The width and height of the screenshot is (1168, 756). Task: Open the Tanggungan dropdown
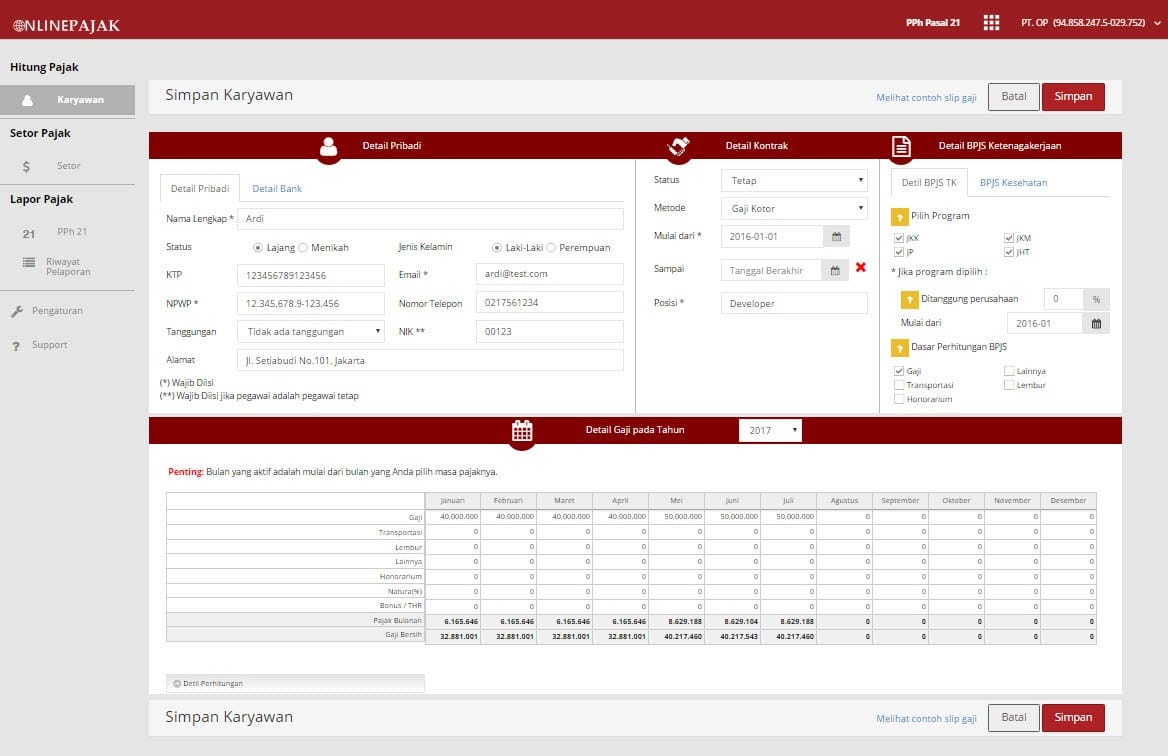(x=311, y=331)
